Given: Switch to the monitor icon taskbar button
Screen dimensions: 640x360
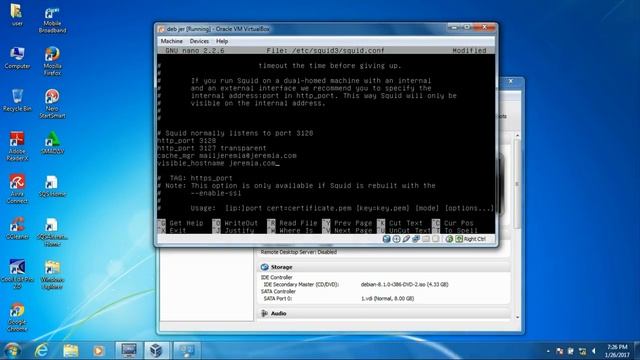Looking at the screenshot, I should pyautogui.click(x=128, y=350).
